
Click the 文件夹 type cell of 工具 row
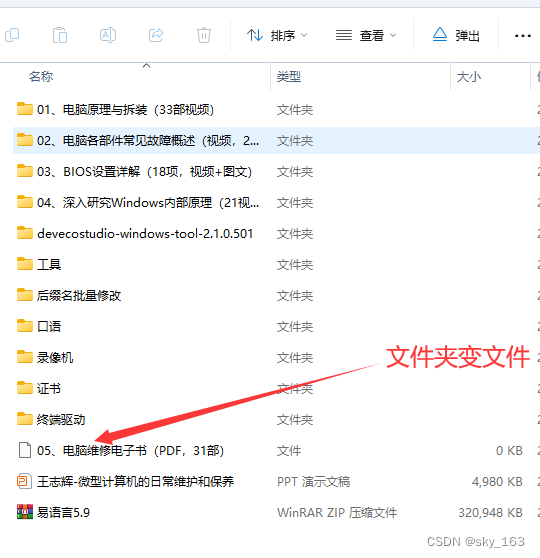[295, 264]
